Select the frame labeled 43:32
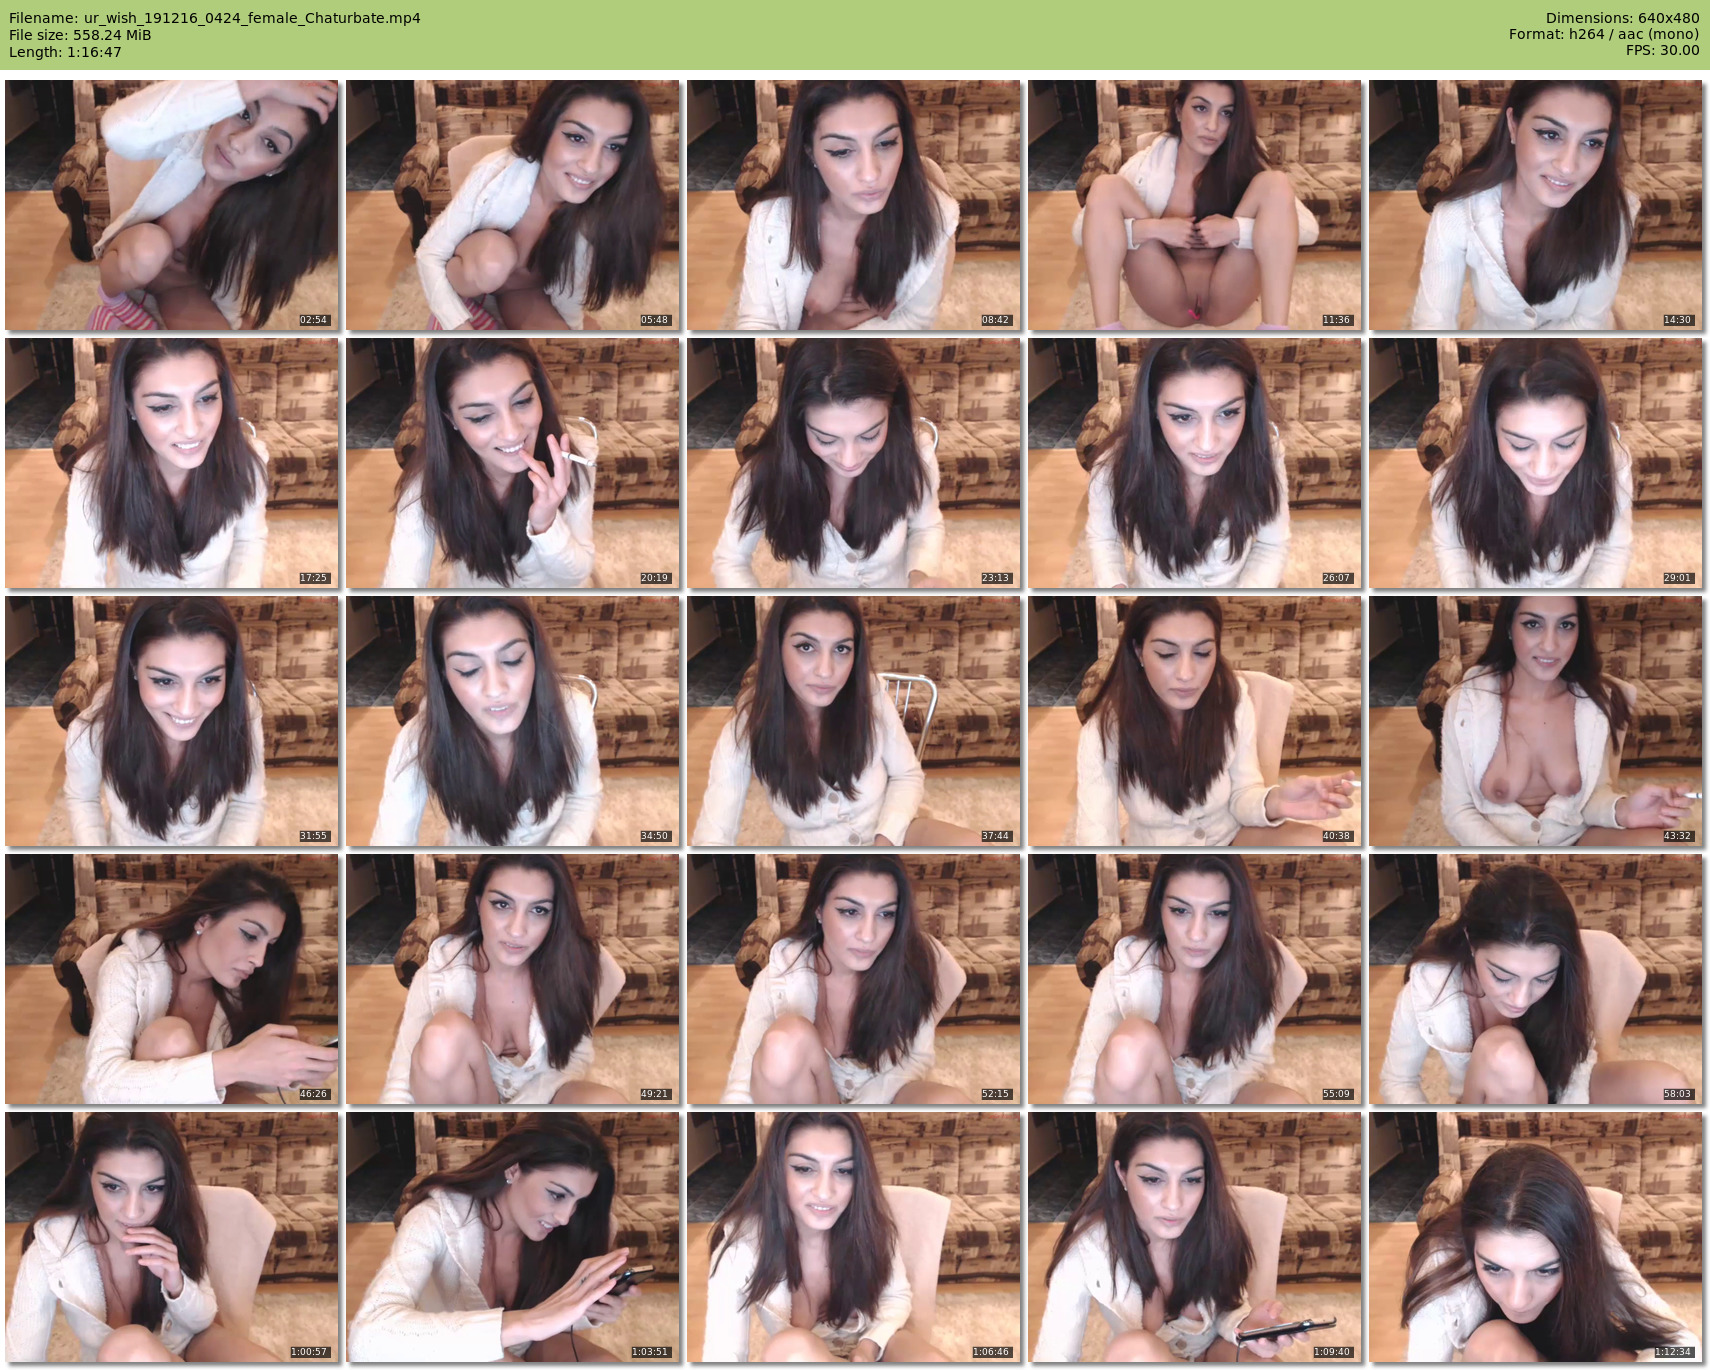Image resolution: width=1710 pixels, height=1370 pixels. pos(1536,721)
